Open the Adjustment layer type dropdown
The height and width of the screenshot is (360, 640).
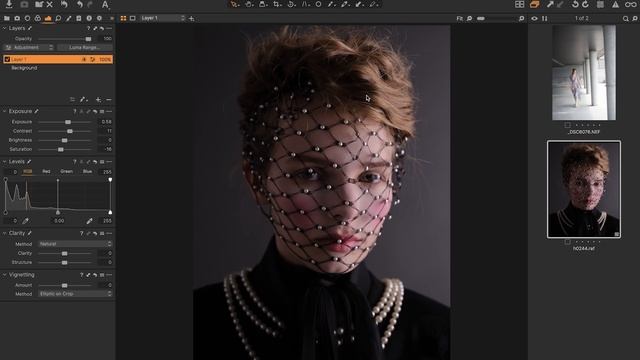click(x=29, y=48)
